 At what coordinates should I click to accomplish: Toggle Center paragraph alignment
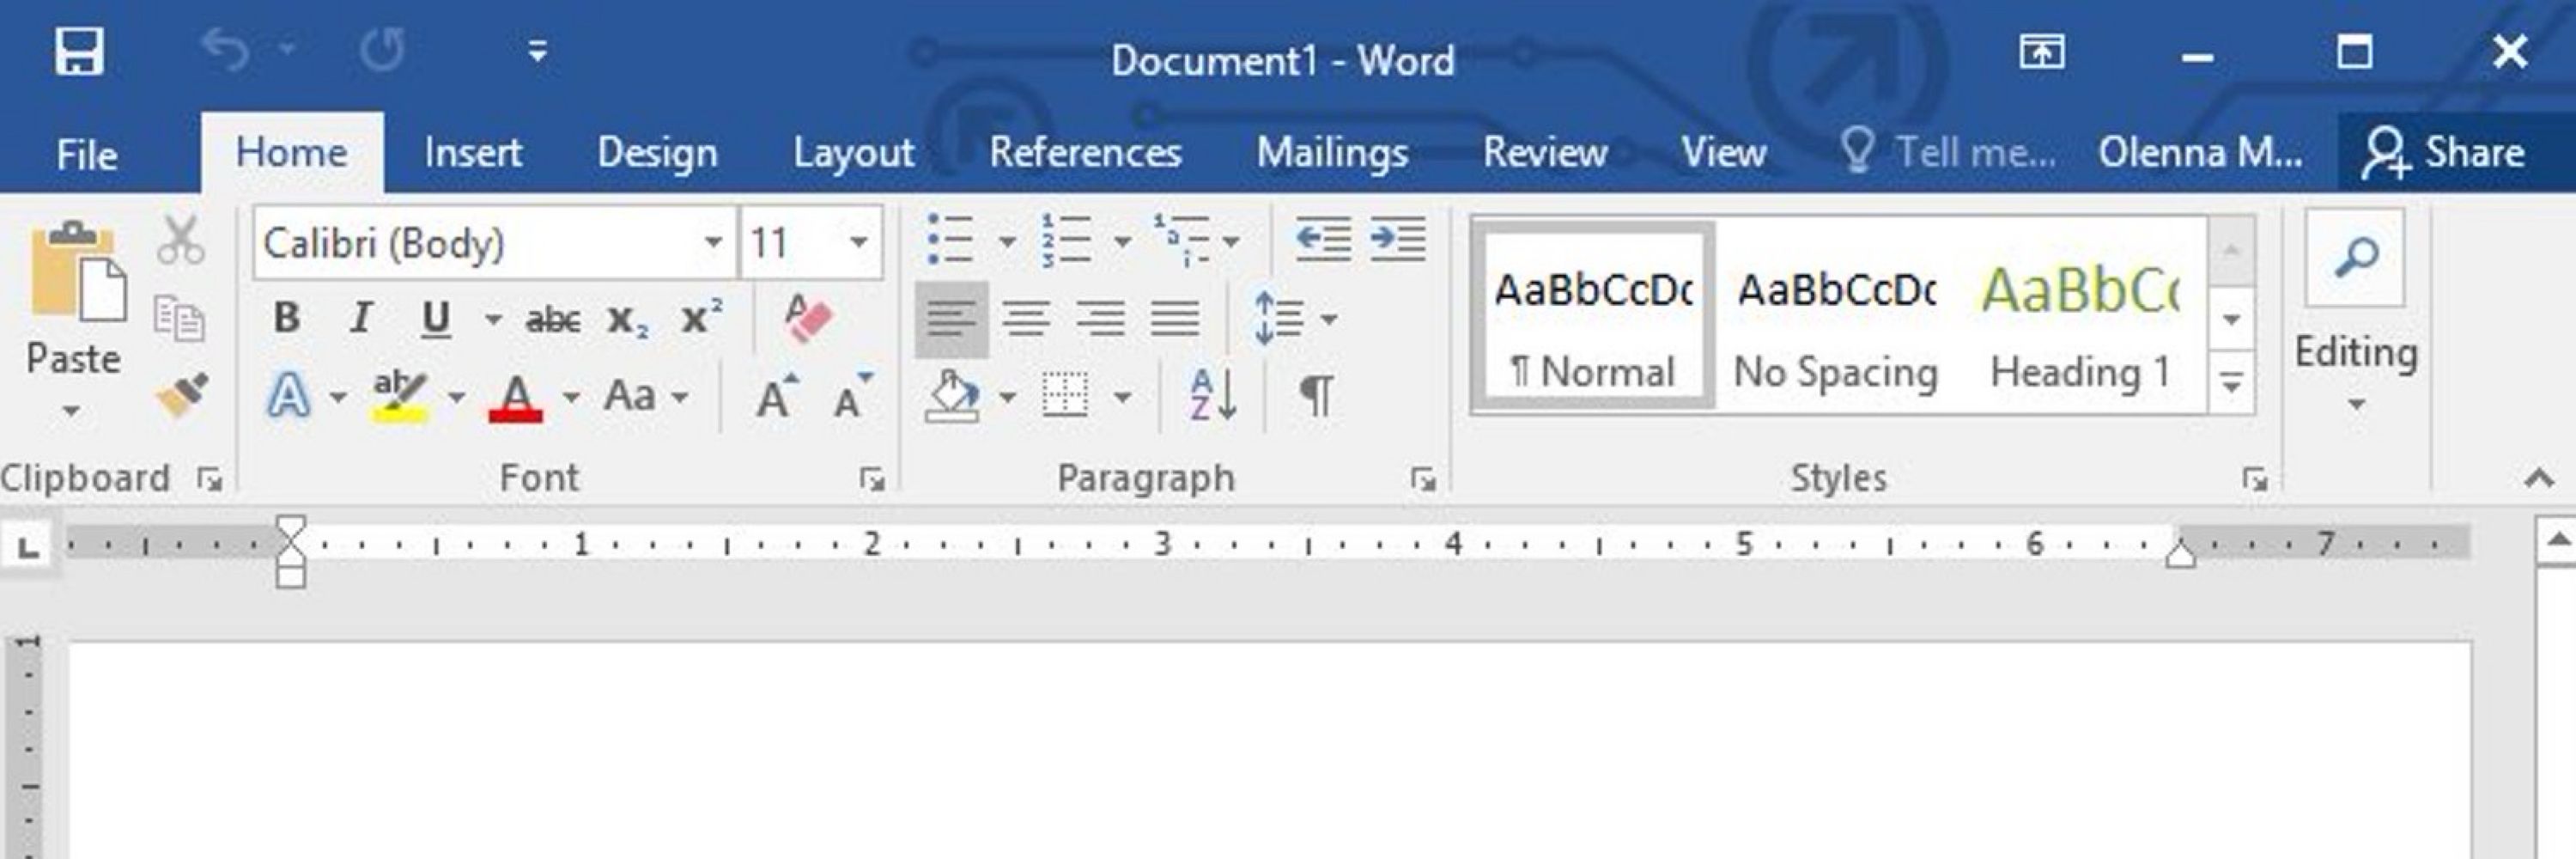pyautogui.click(x=1026, y=320)
